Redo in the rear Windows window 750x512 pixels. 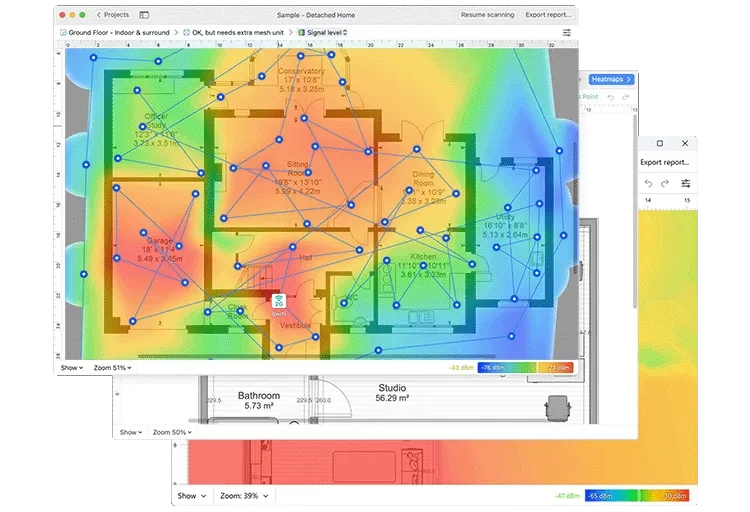(665, 183)
